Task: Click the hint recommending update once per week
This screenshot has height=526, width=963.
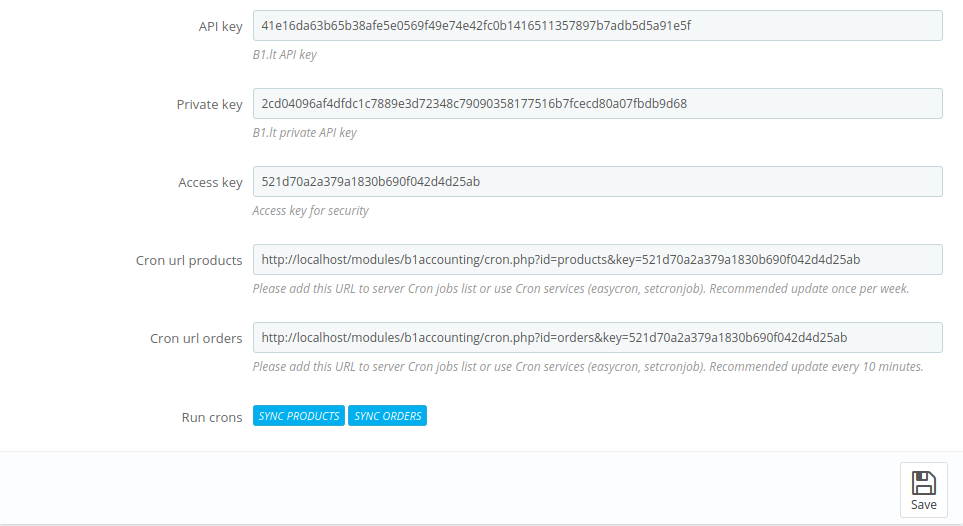Action: pyautogui.click(x=580, y=289)
